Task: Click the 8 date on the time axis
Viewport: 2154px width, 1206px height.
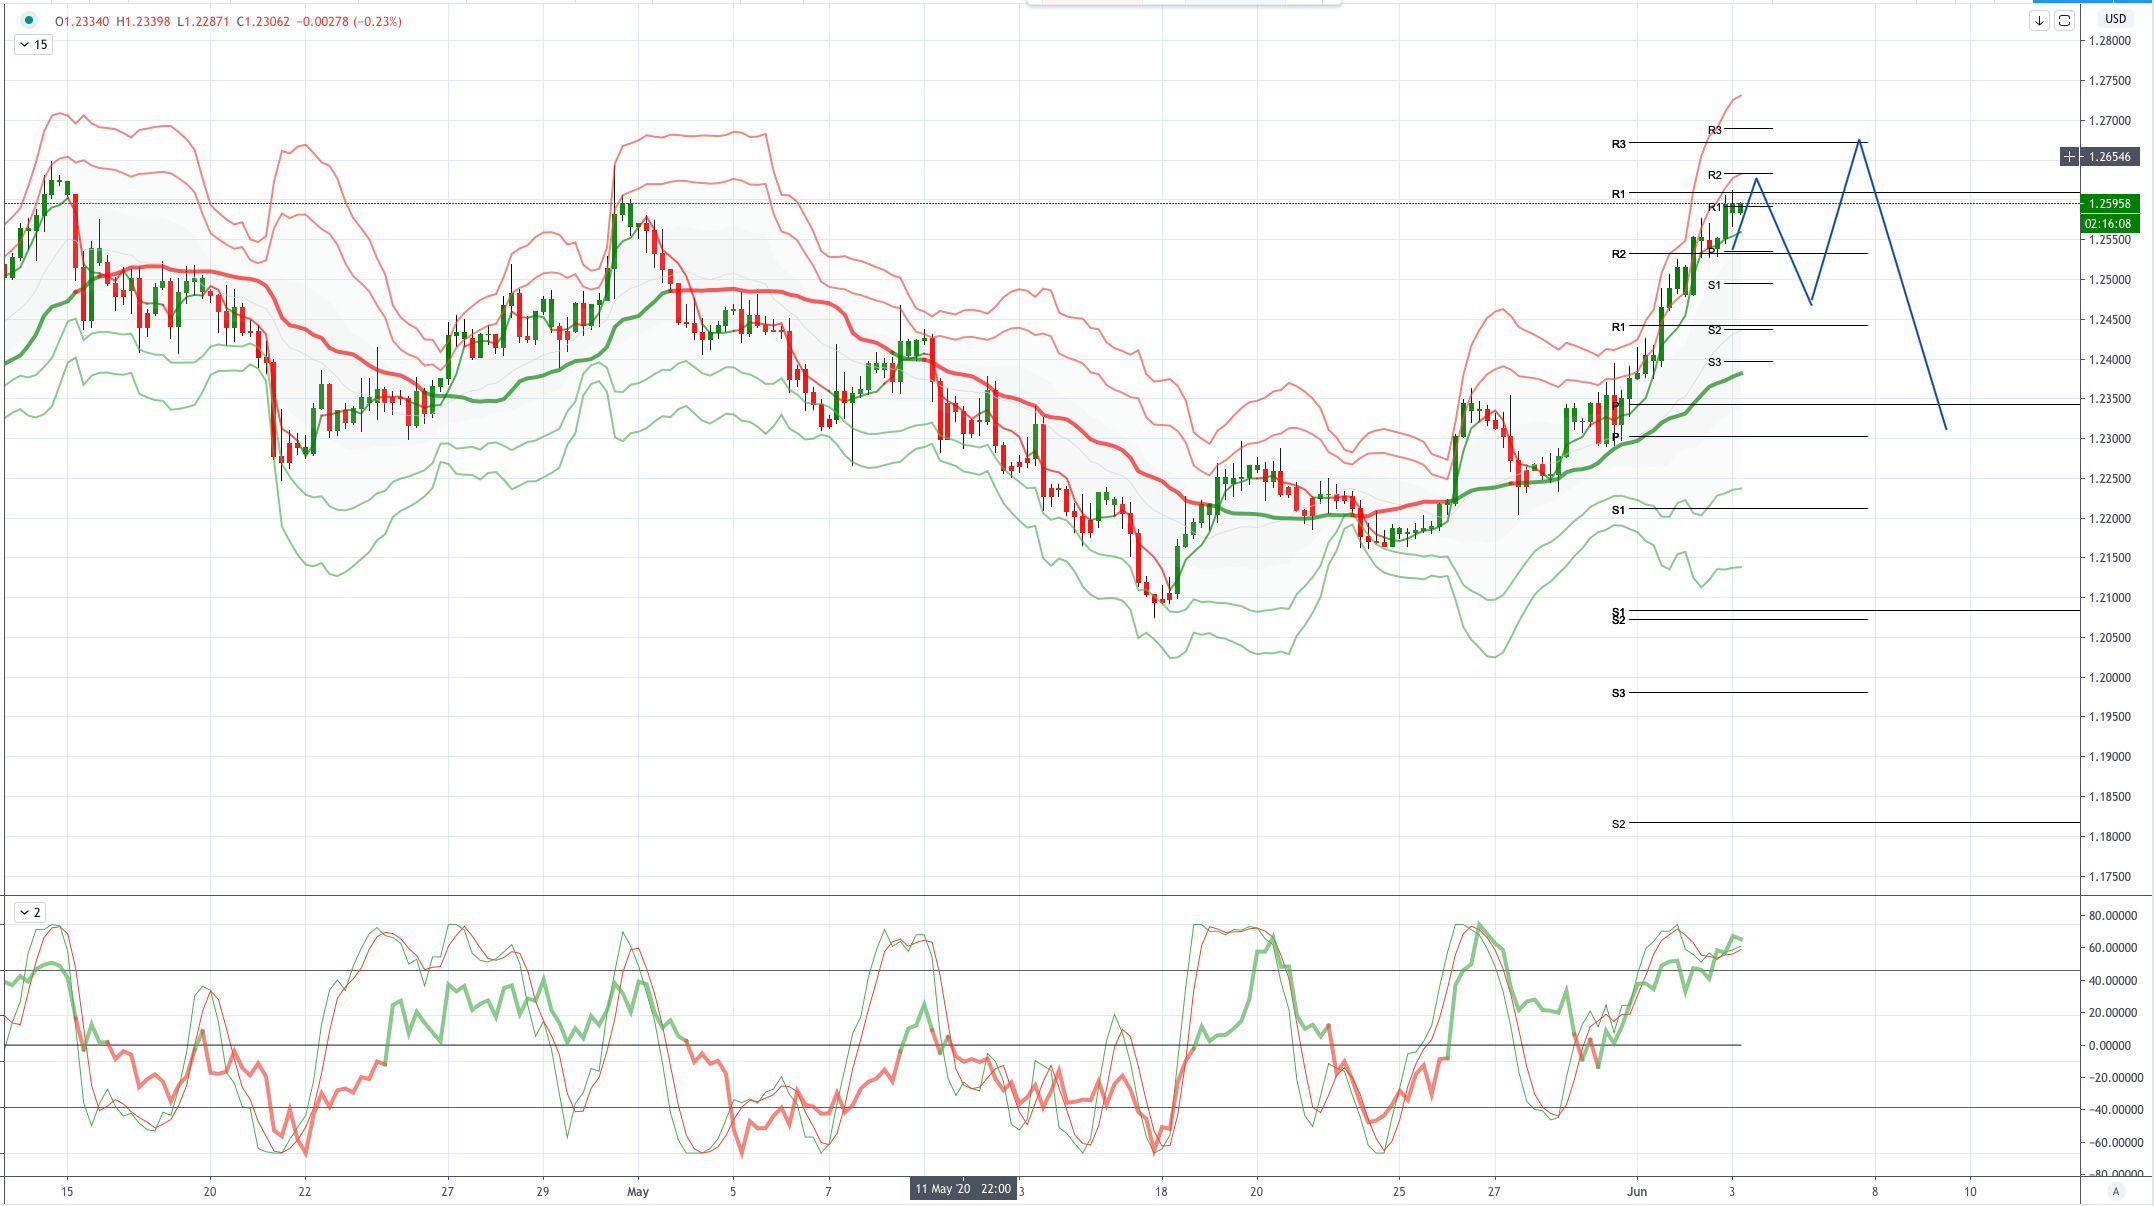Action: 1875,1191
